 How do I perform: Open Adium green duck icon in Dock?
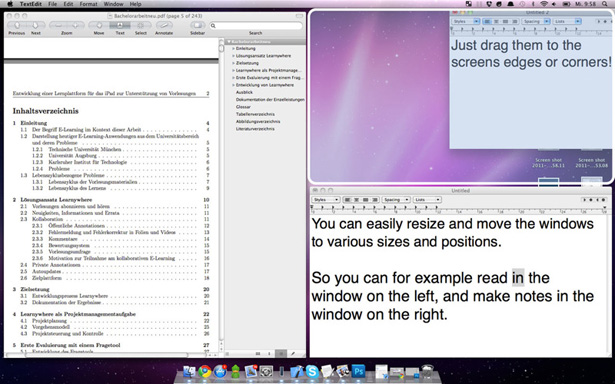[x=235, y=371]
